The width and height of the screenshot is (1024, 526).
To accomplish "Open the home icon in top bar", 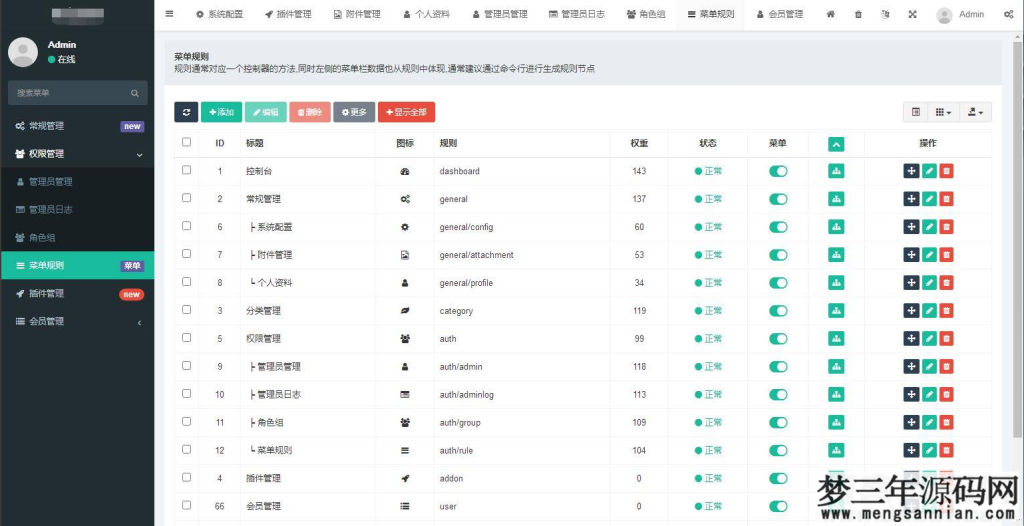I will [830, 14].
